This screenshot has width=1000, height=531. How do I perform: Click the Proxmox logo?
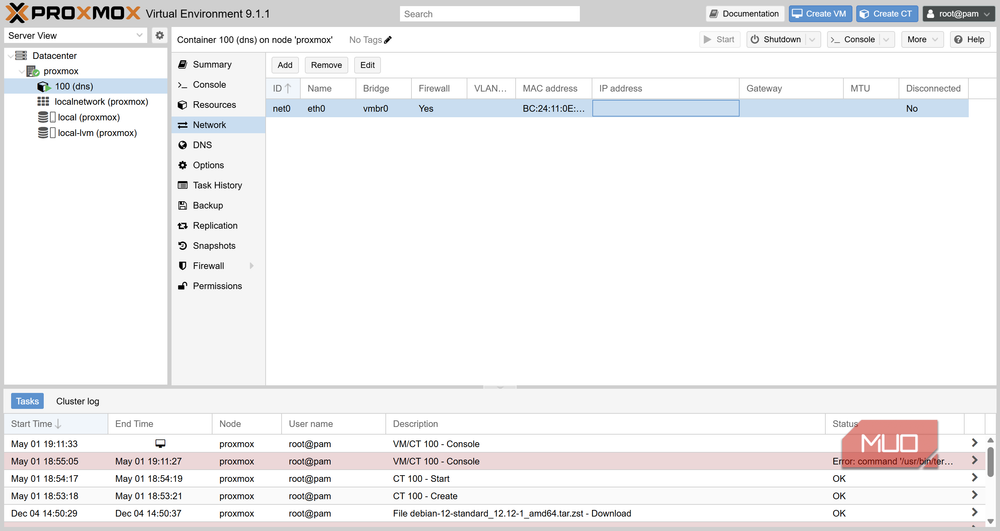[73, 13]
